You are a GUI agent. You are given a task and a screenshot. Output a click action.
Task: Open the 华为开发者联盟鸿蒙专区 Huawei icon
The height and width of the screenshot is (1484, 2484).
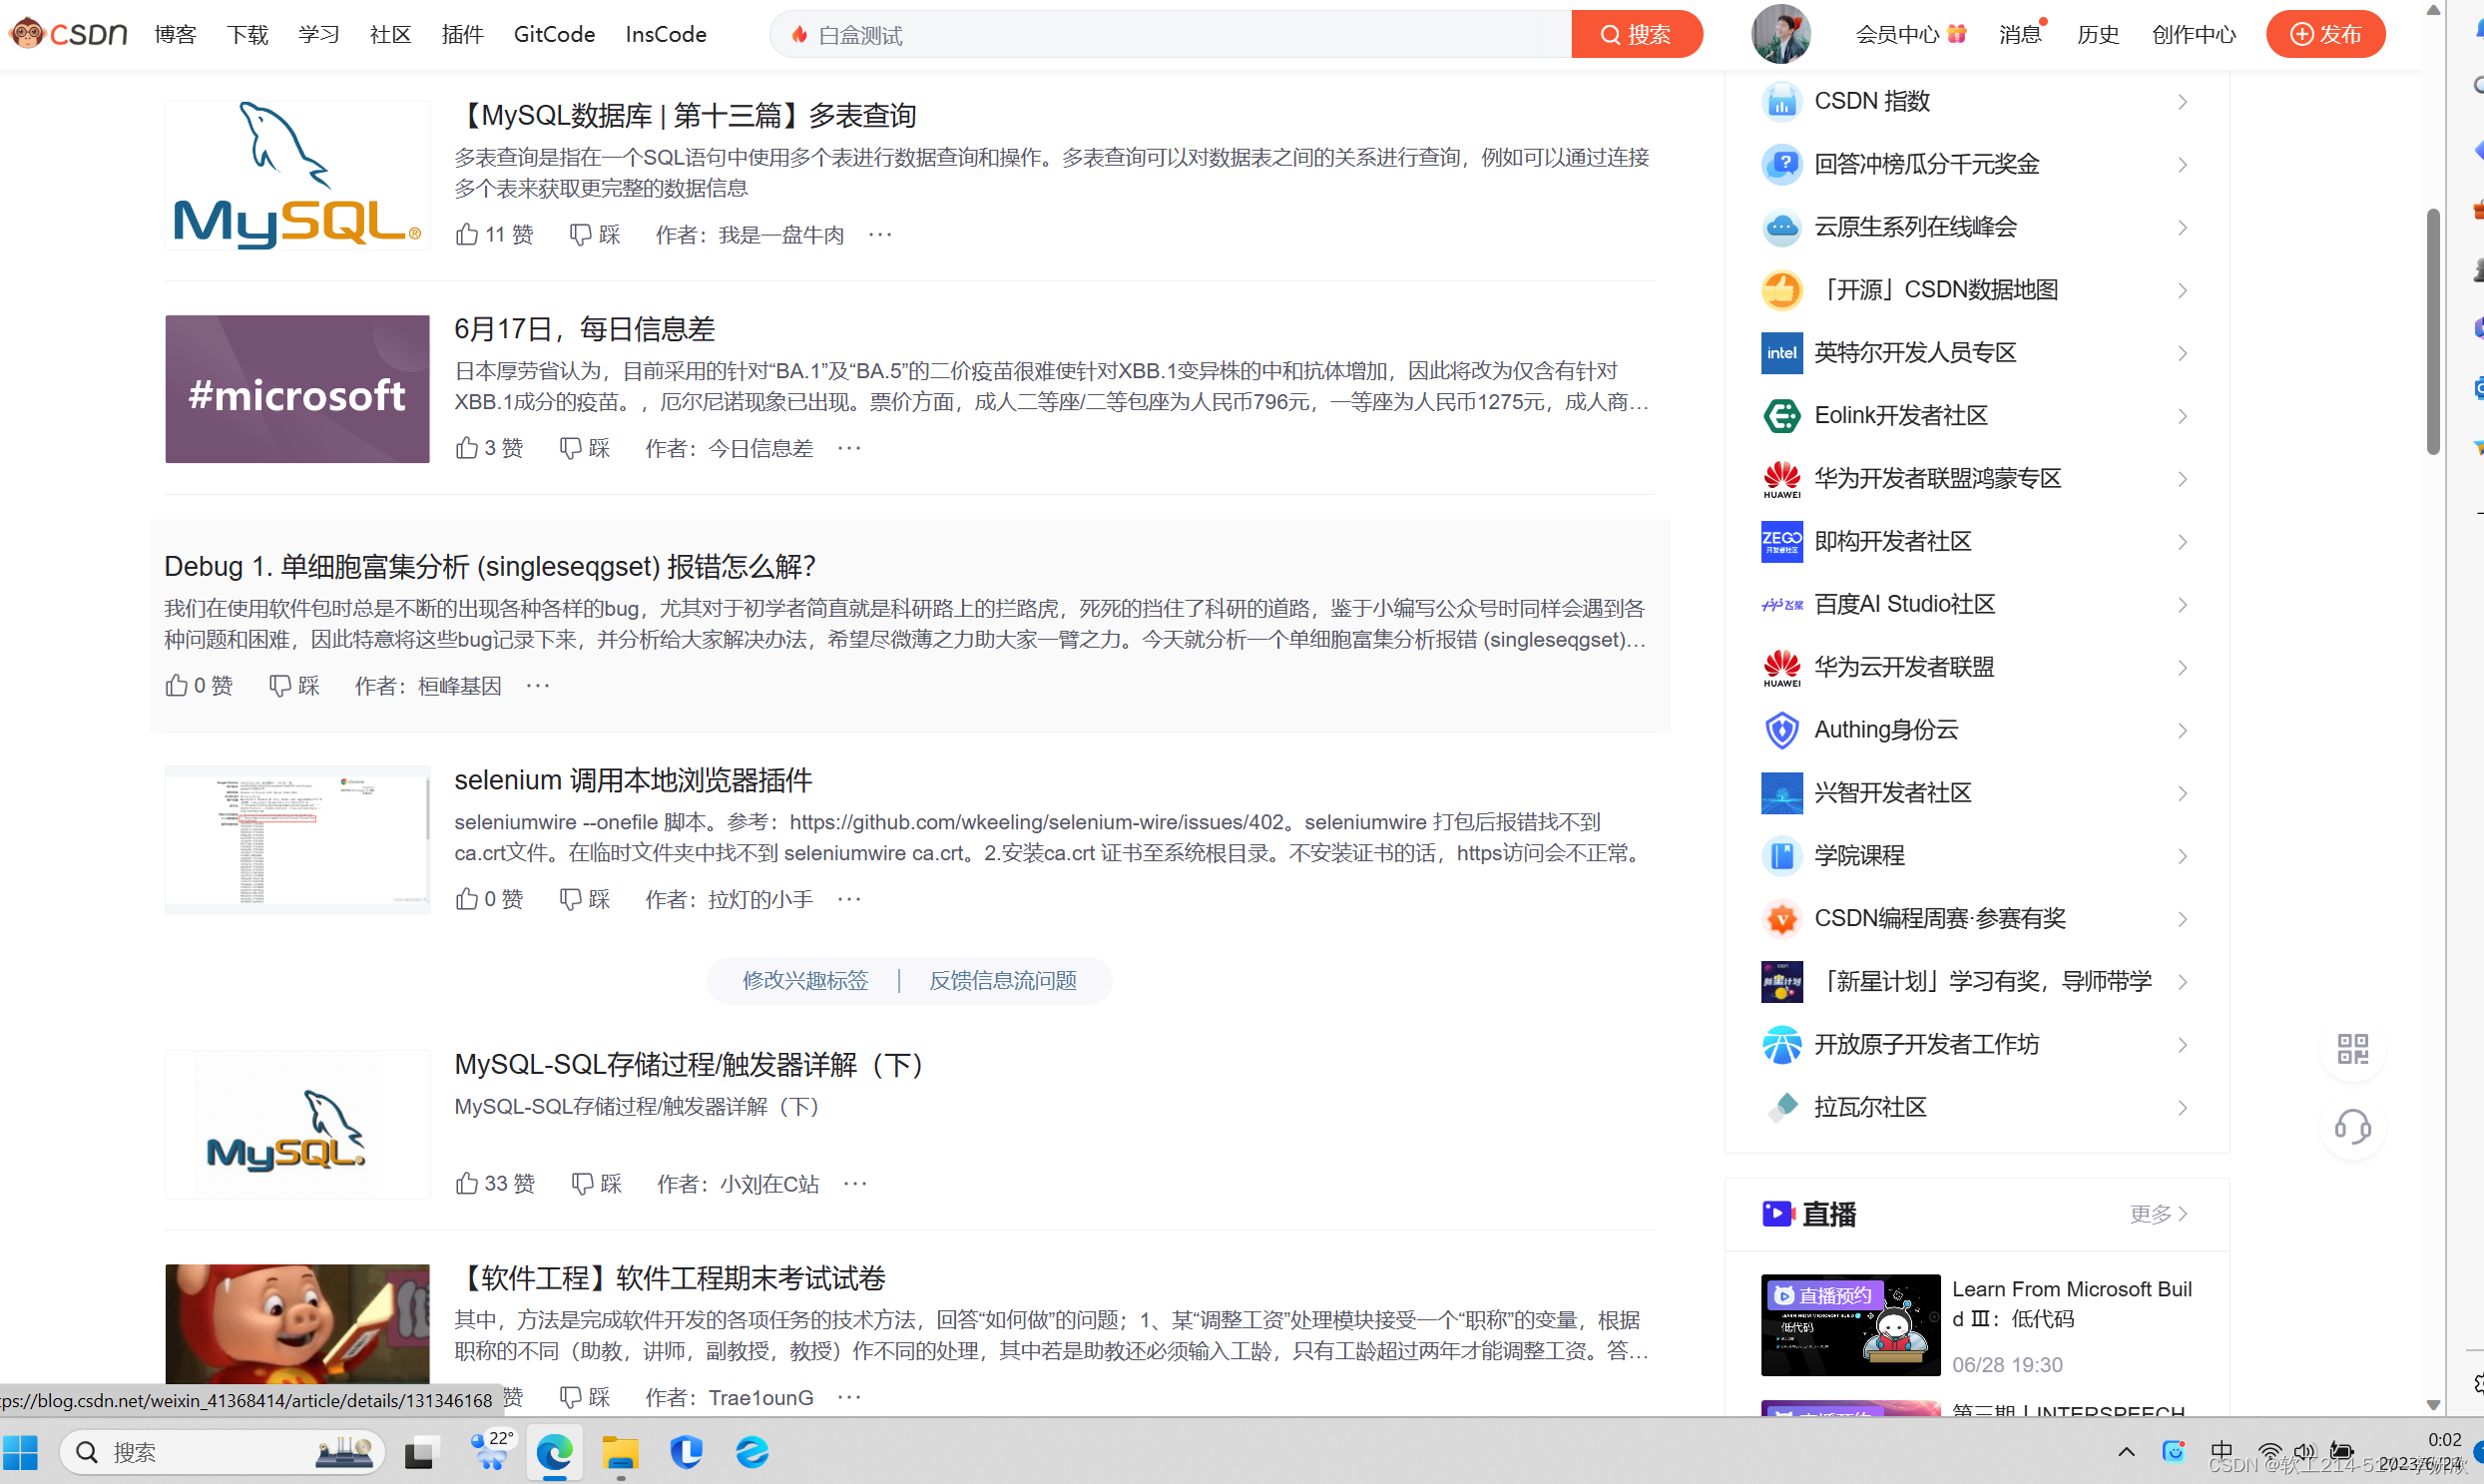tap(1781, 479)
